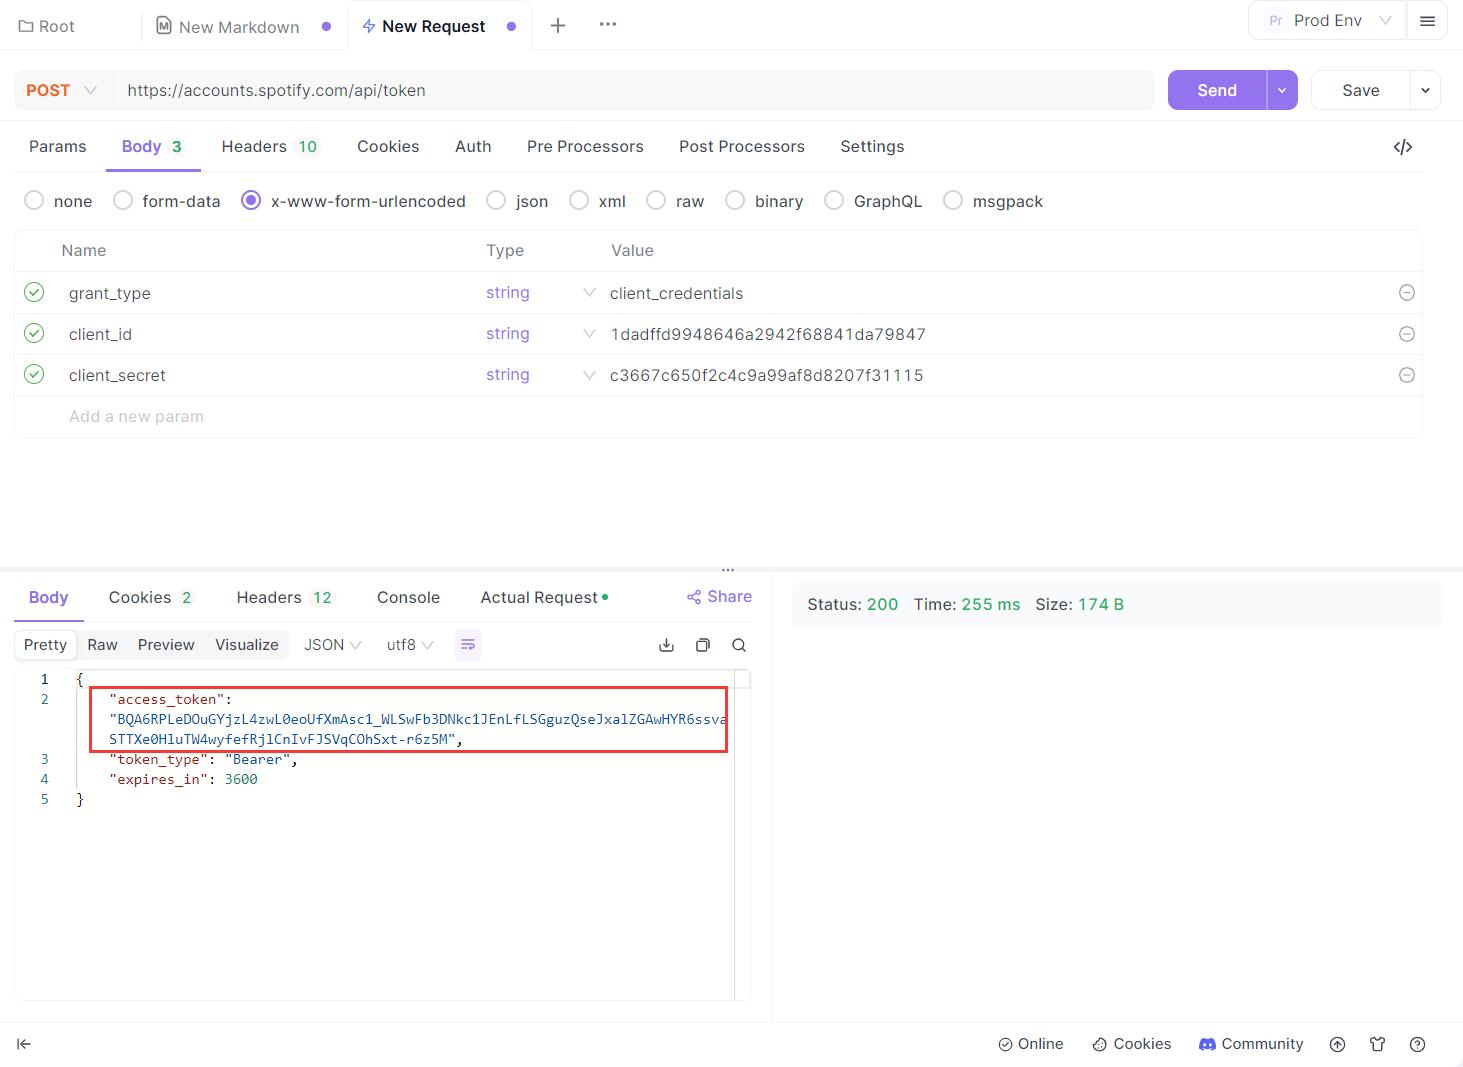
Task: Open the response Console tab
Action: 408,598
